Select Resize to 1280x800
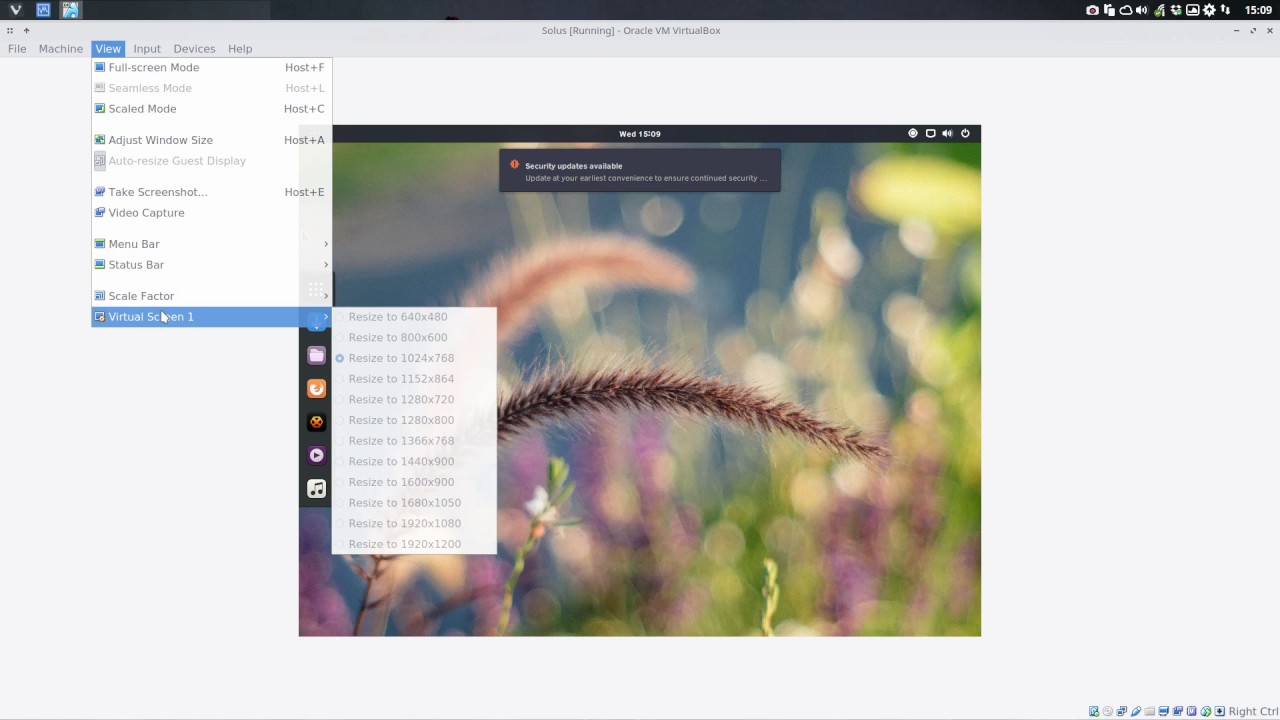 (x=414, y=420)
